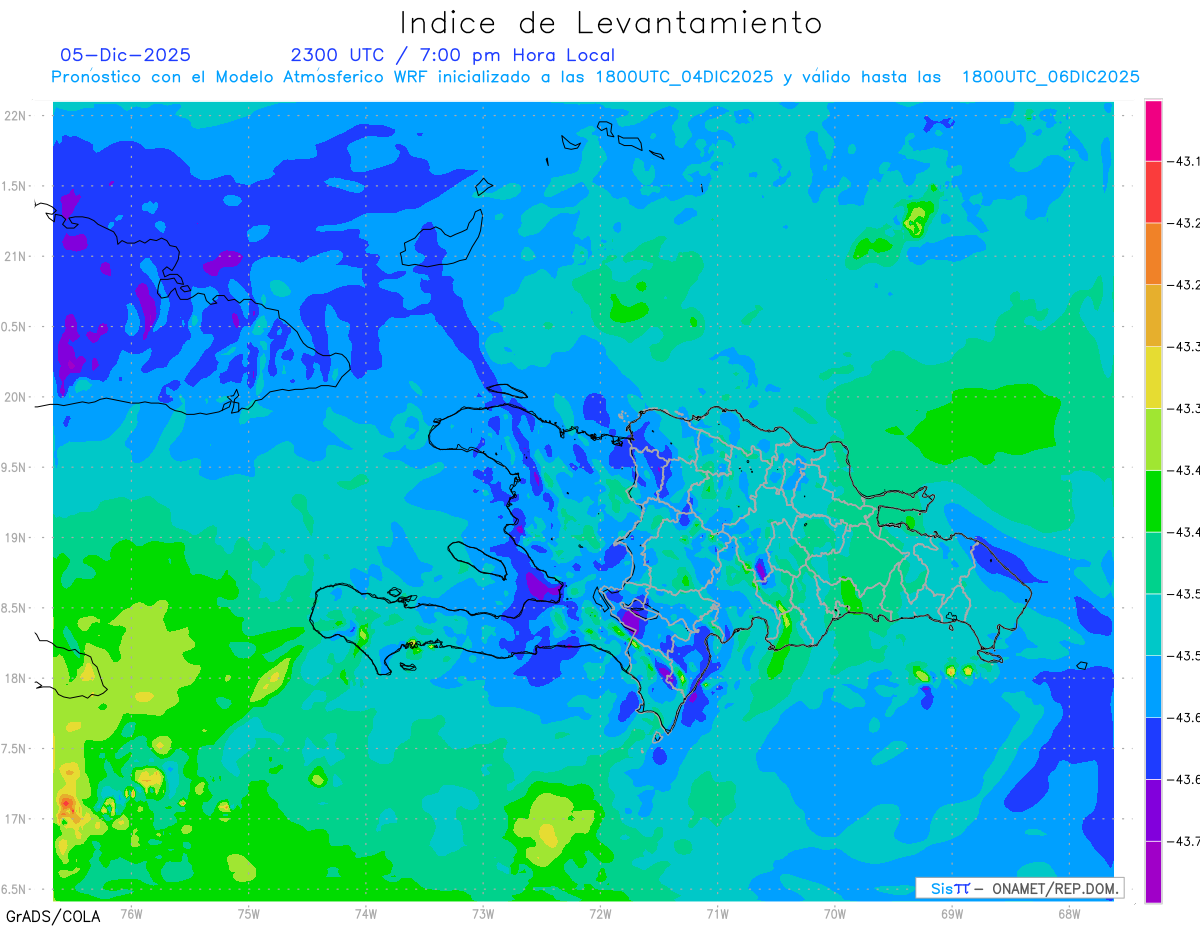Viewport: 1200px width, 927px height.
Task: Click the "GrADS/COLA" label
Action: click(x=53, y=916)
